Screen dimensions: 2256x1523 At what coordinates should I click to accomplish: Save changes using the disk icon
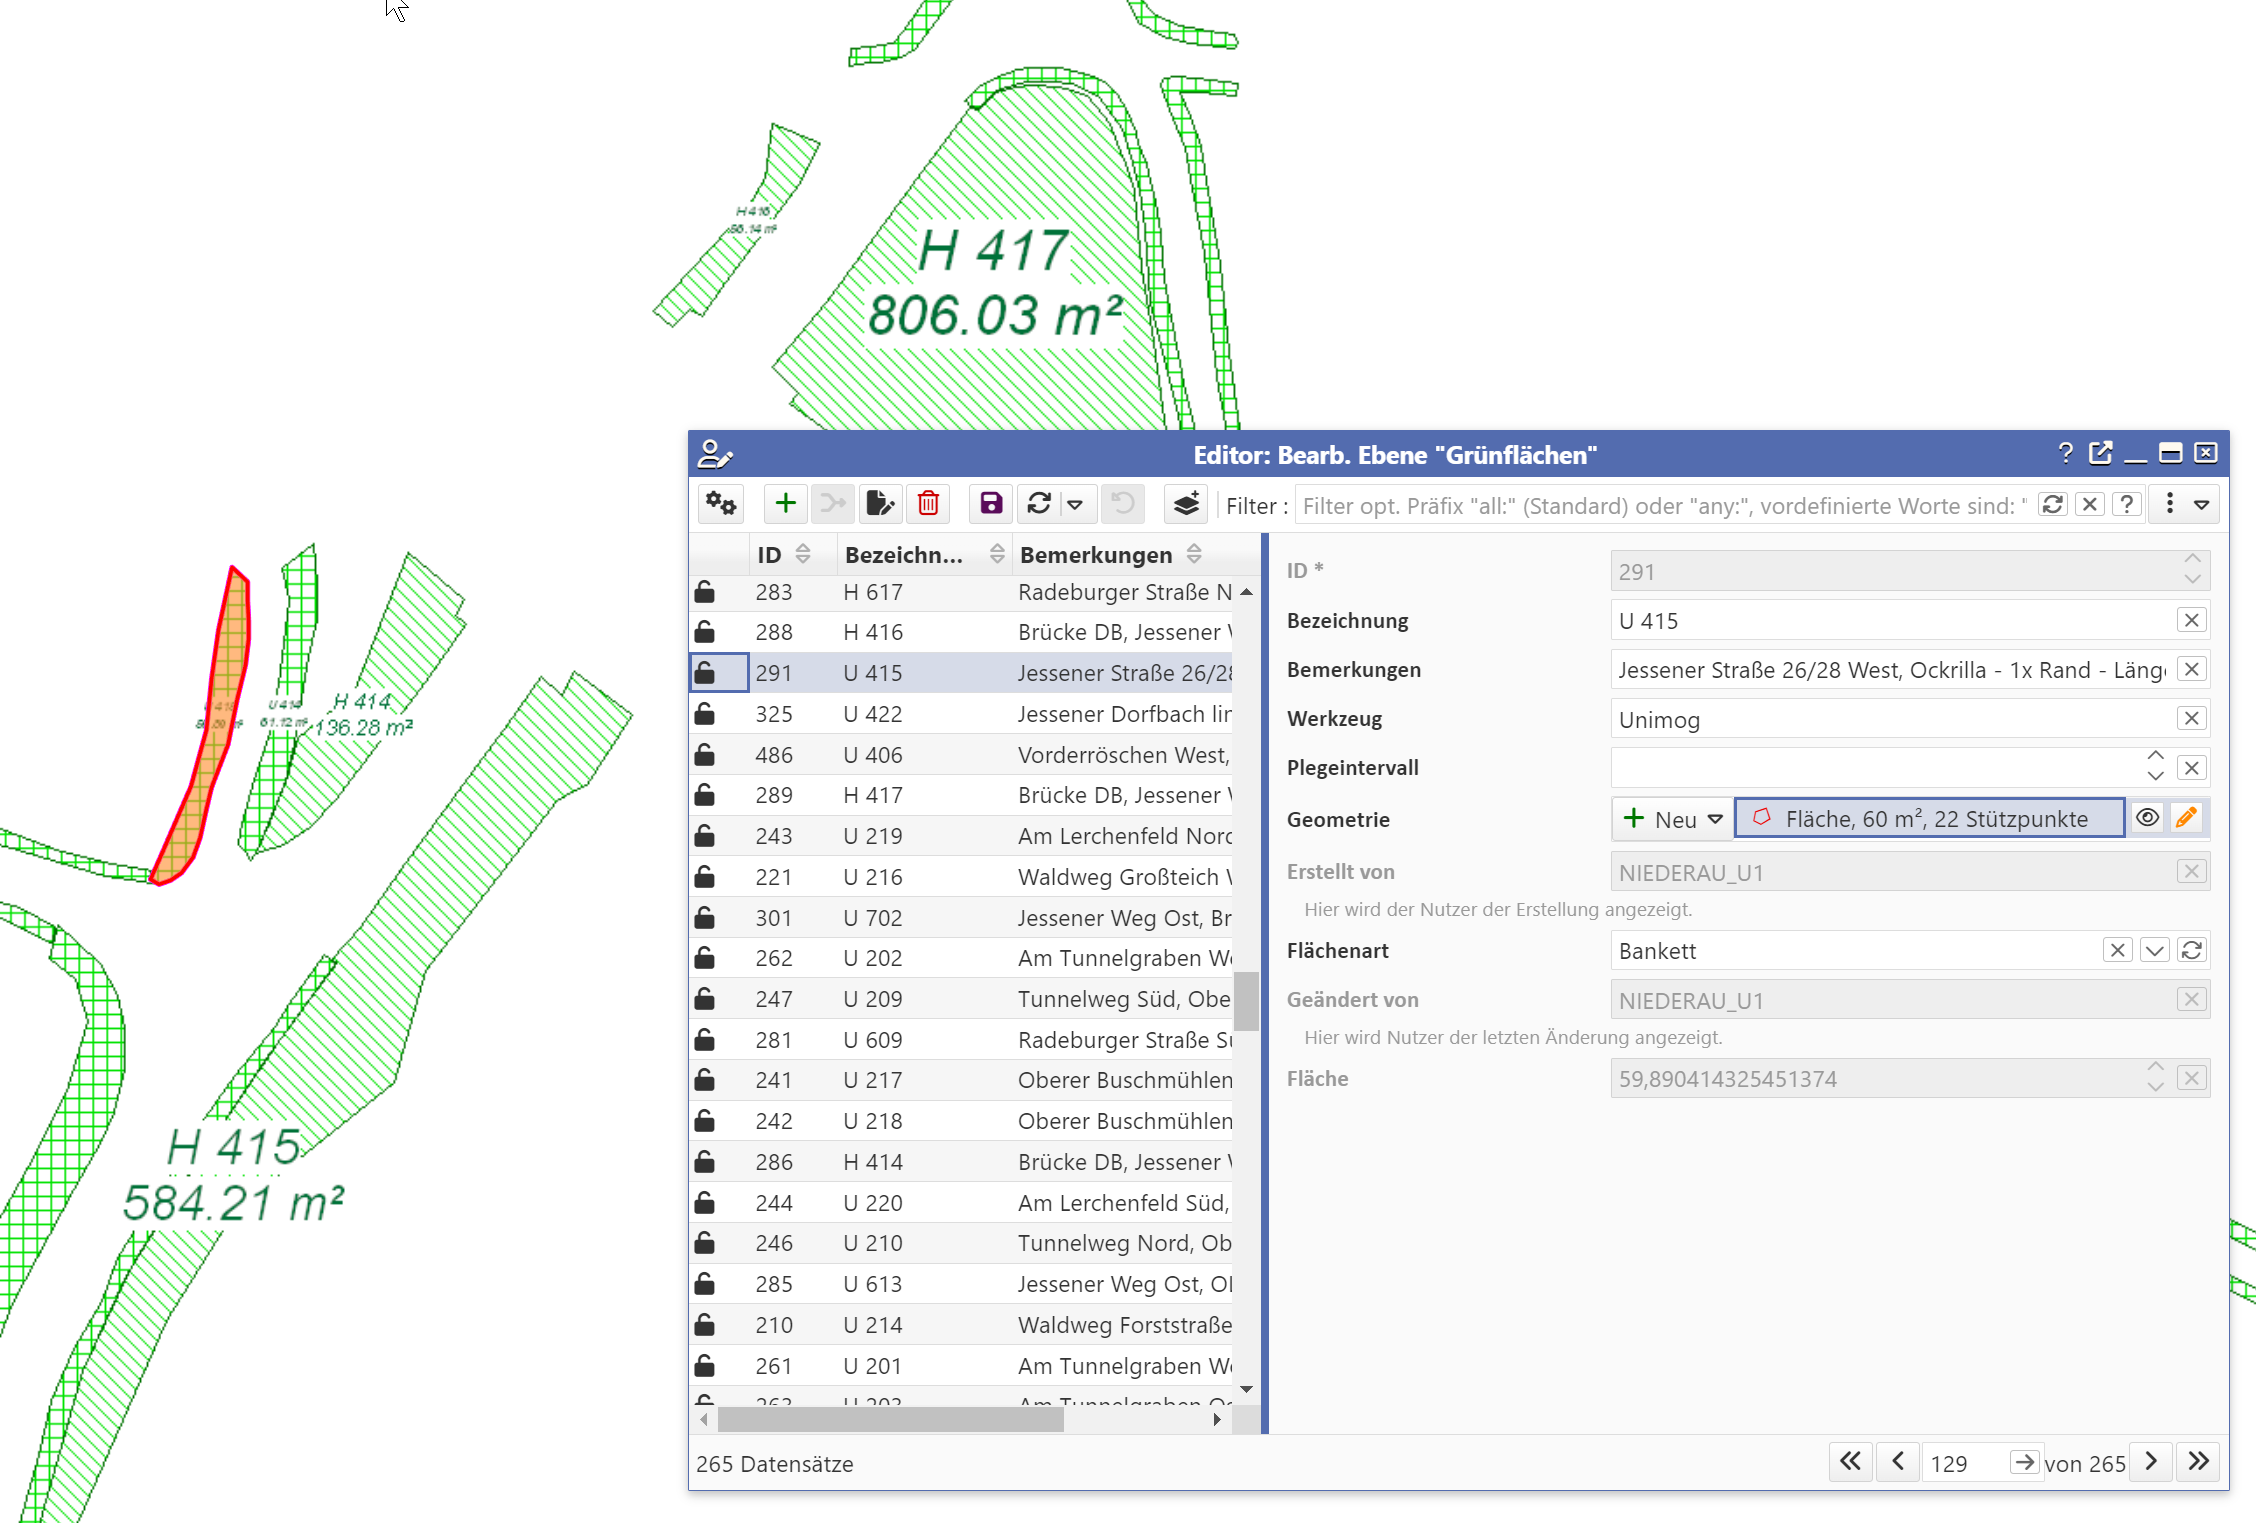pyautogui.click(x=990, y=504)
